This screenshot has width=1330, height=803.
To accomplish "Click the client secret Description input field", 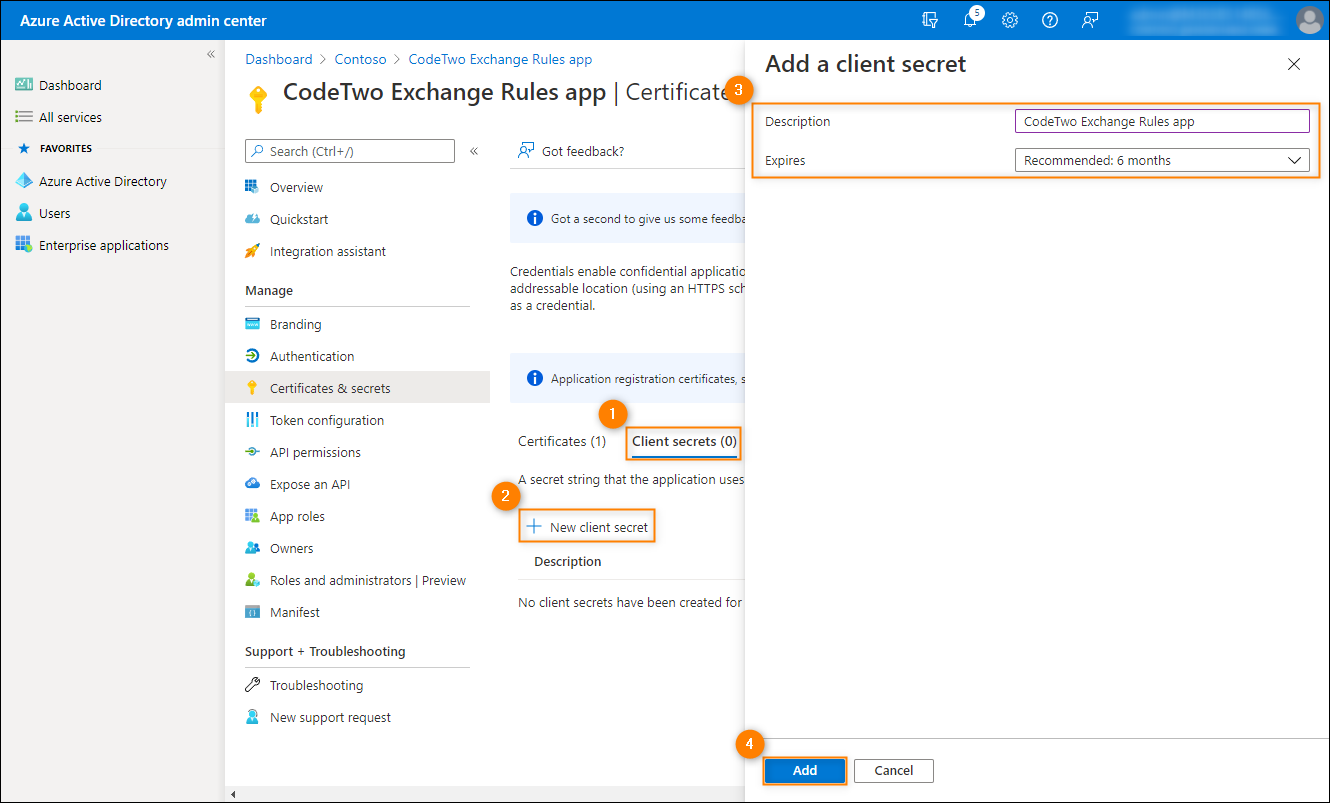I will (x=1162, y=121).
